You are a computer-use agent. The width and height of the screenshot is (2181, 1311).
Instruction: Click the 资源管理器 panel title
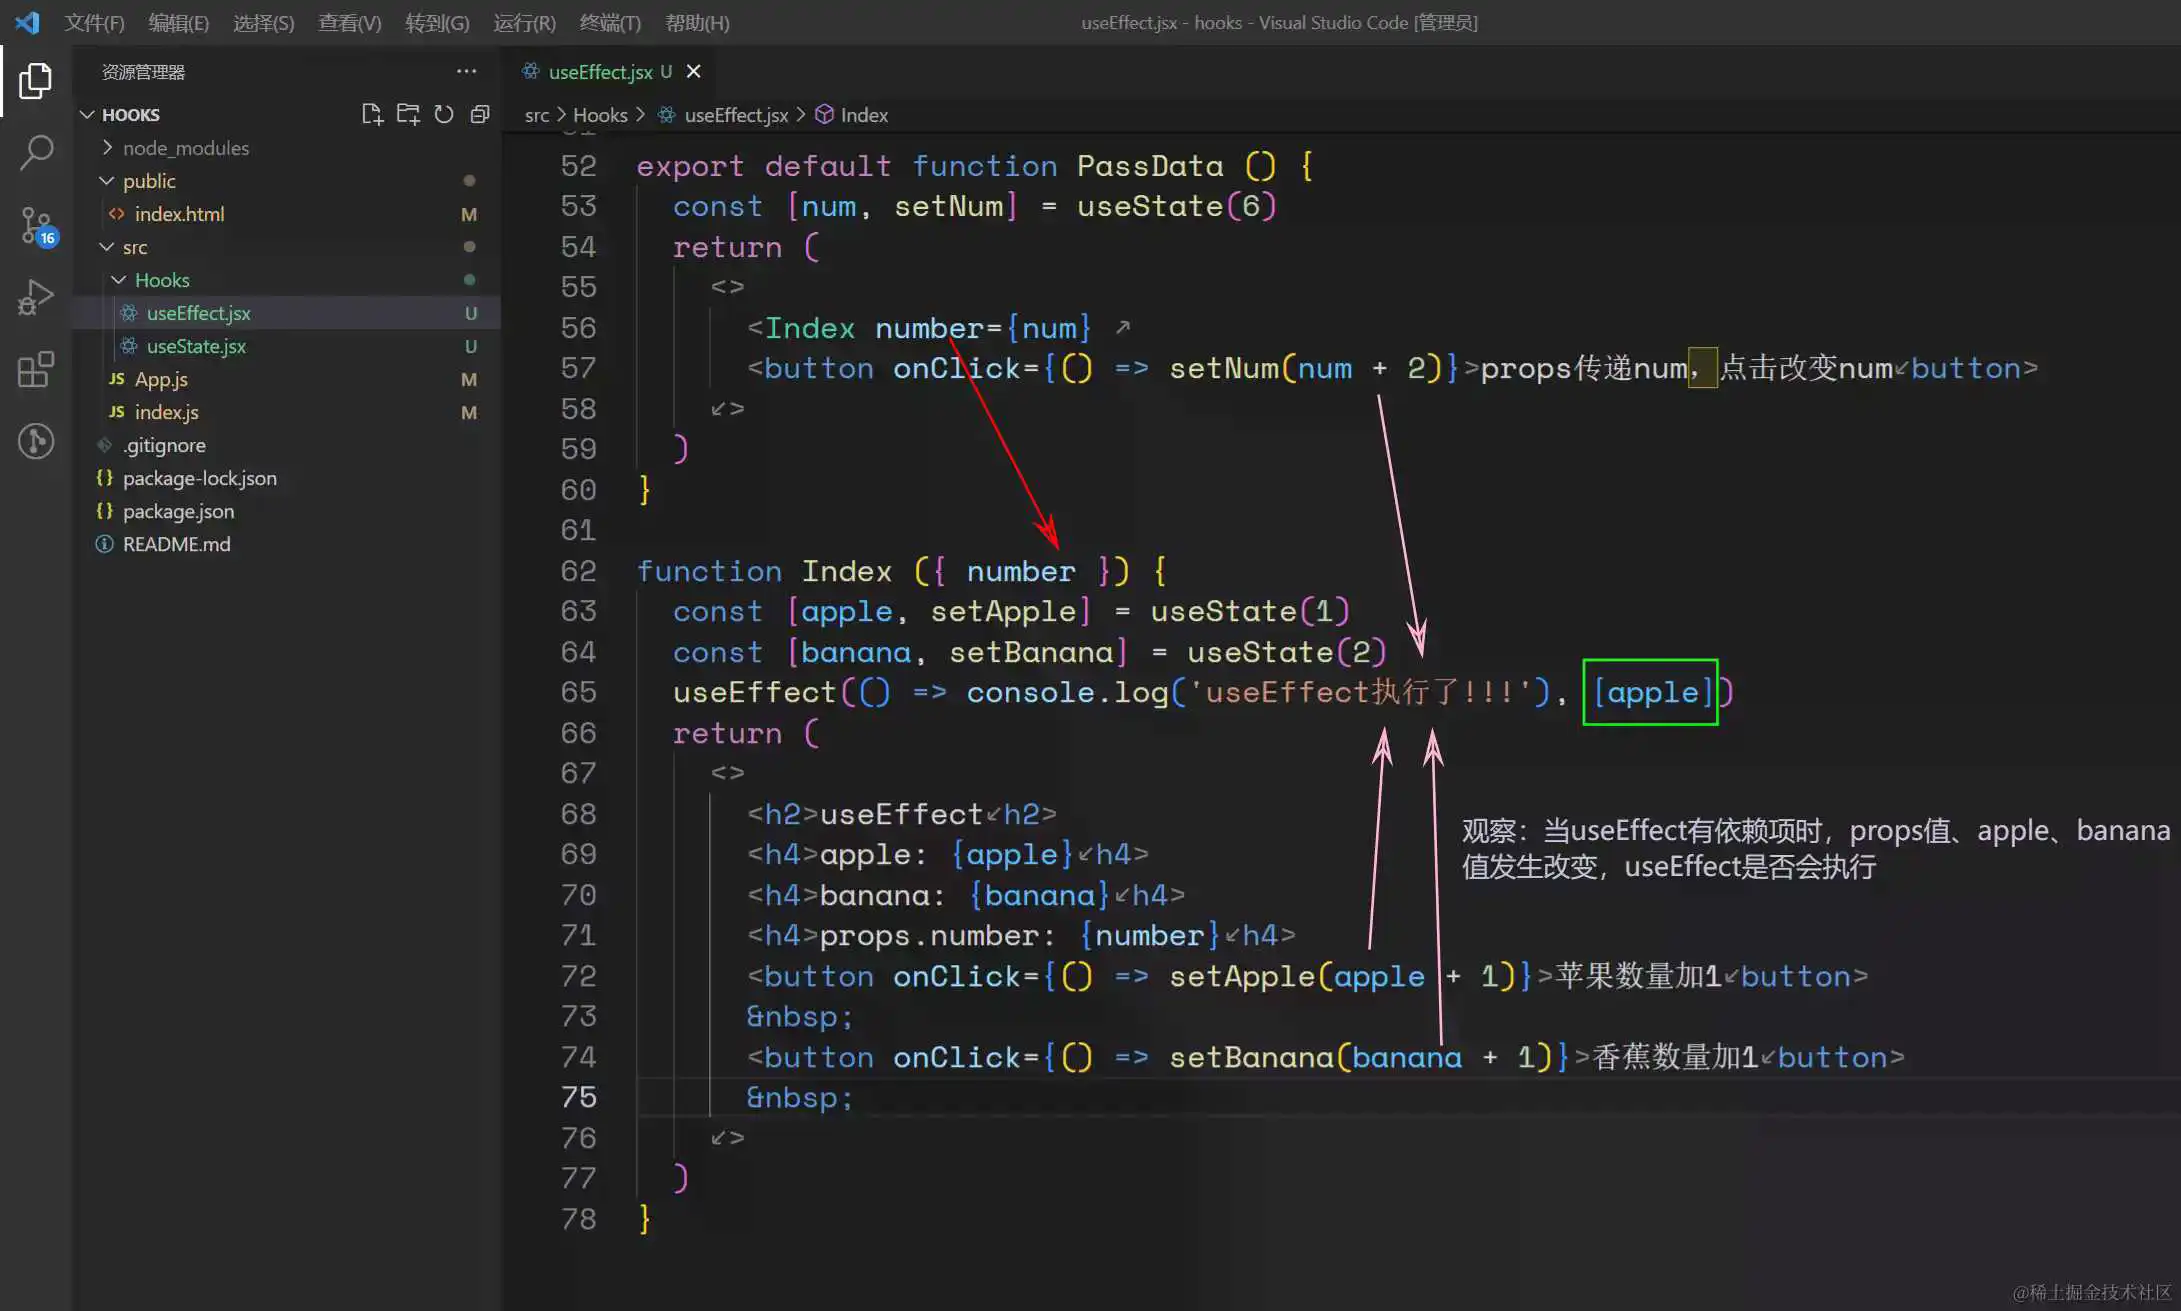click(x=143, y=71)
